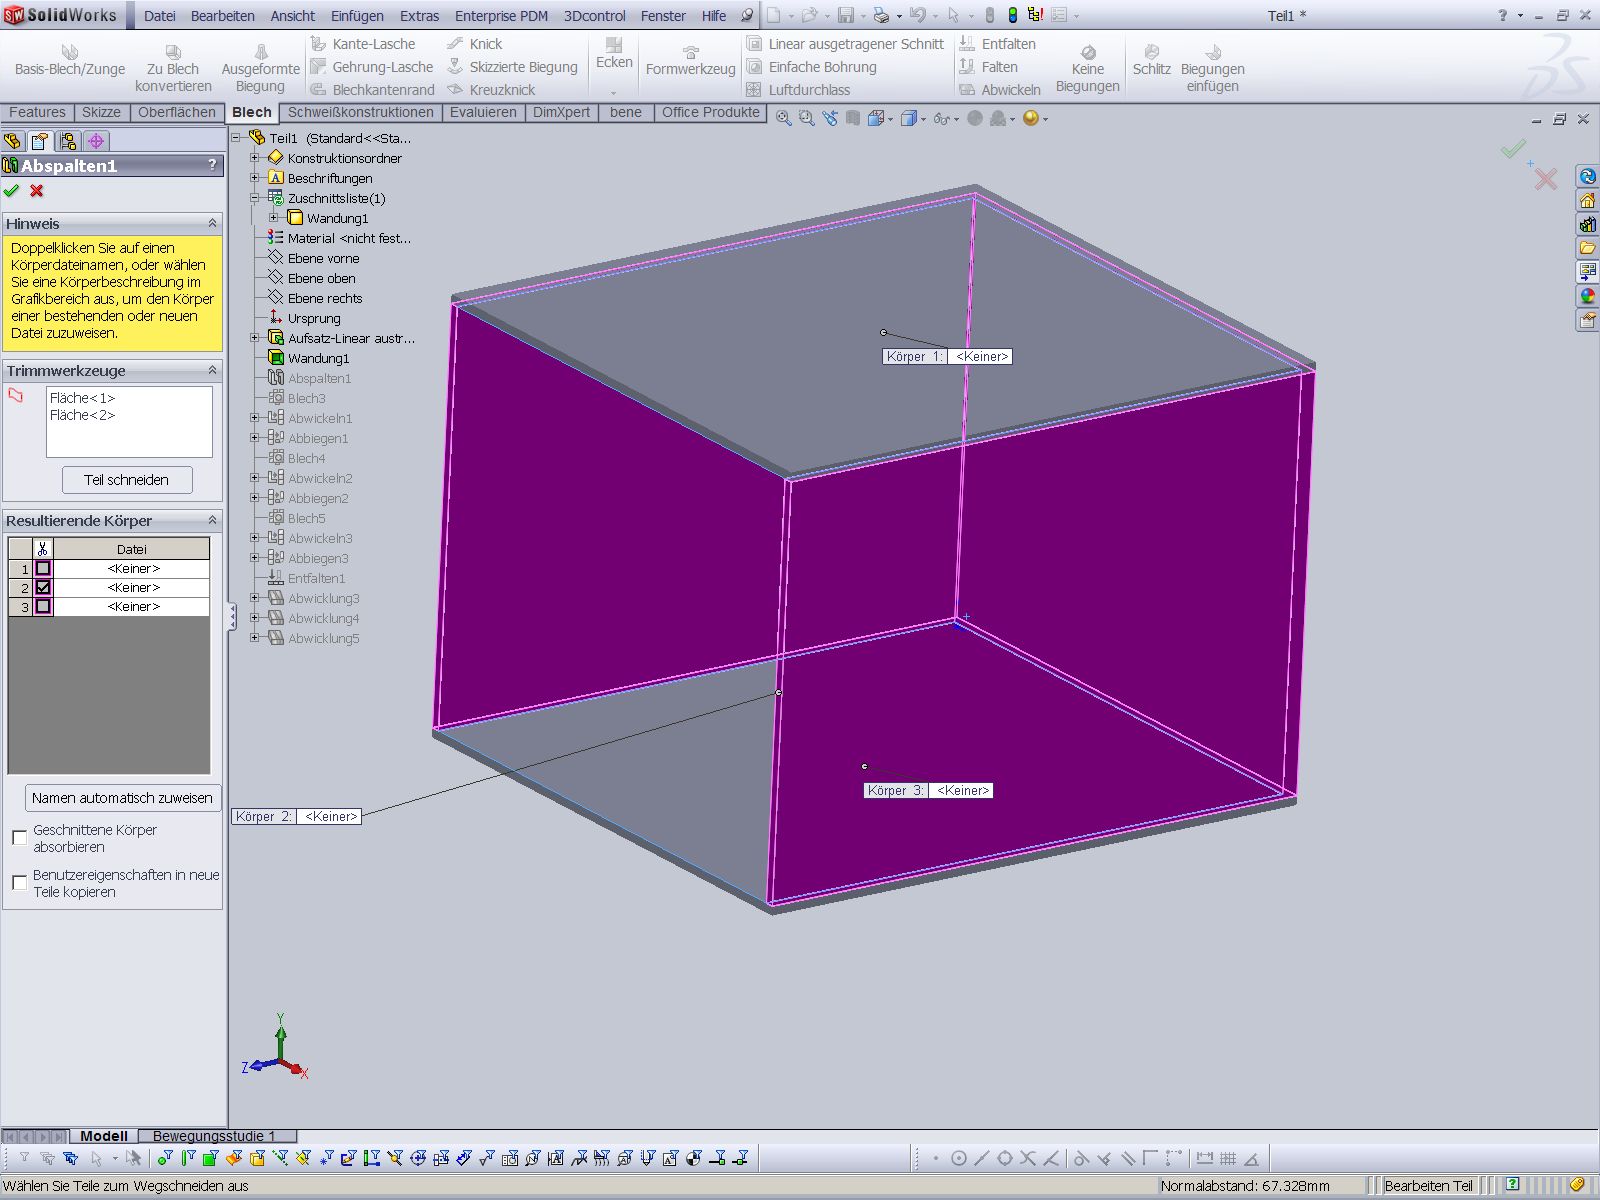Expand the Konstruktionsordner tree node

click(x=255, y=158)
